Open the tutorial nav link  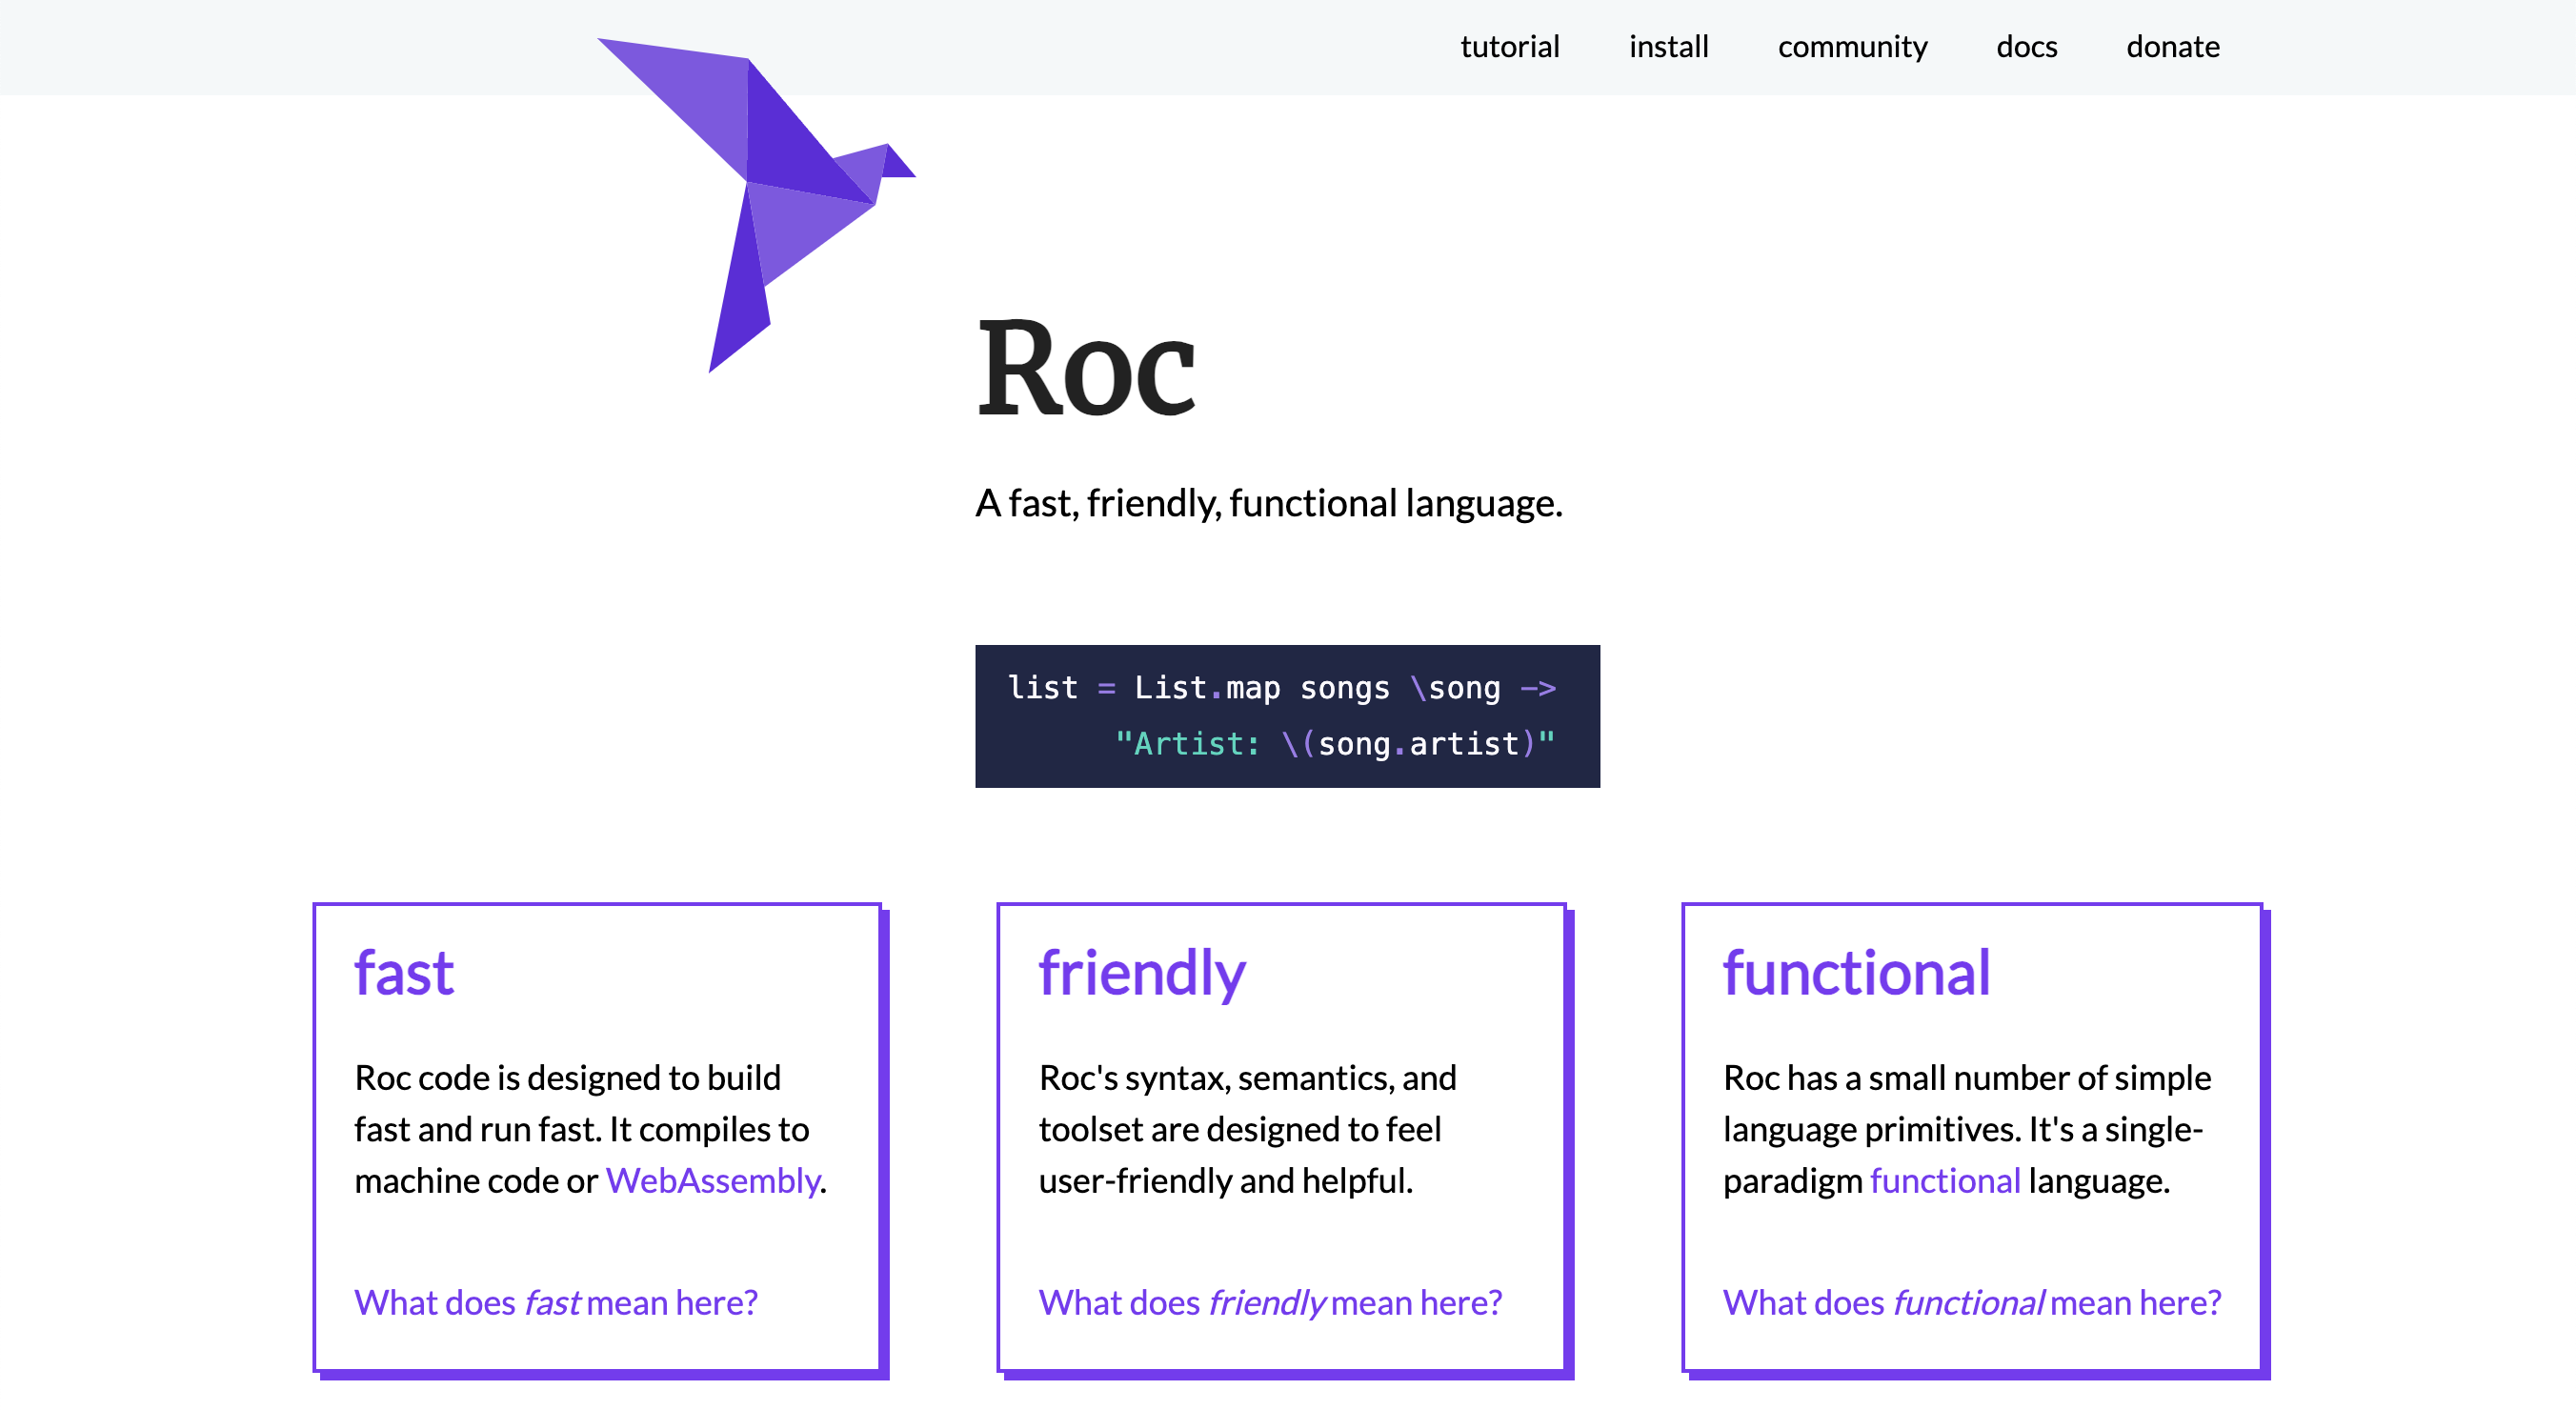(1509, 47)
